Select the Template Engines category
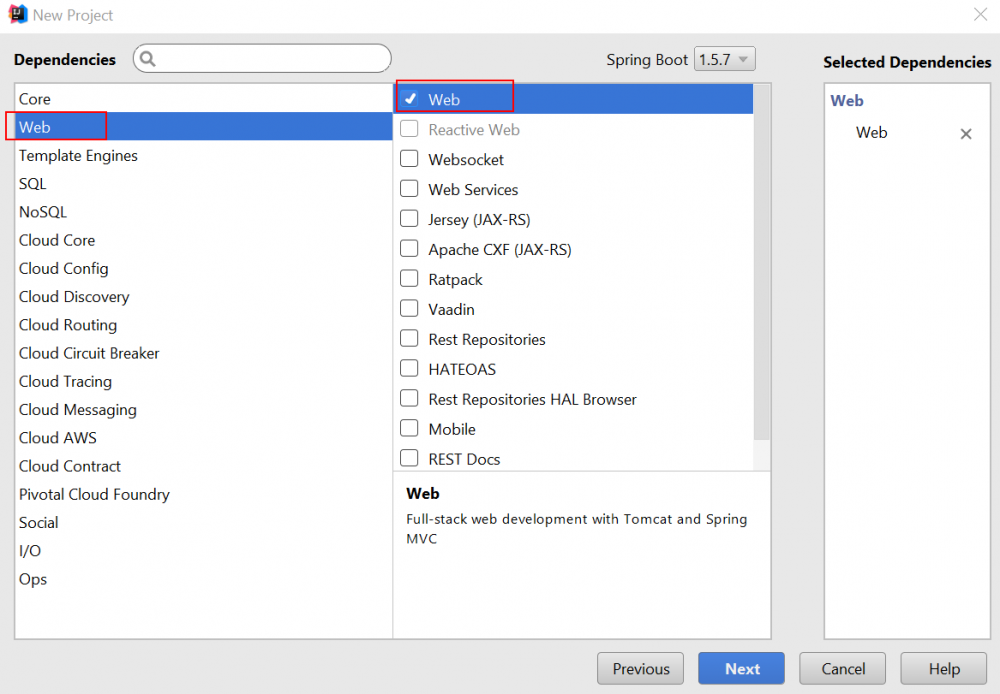 click(x=78, y=156)
